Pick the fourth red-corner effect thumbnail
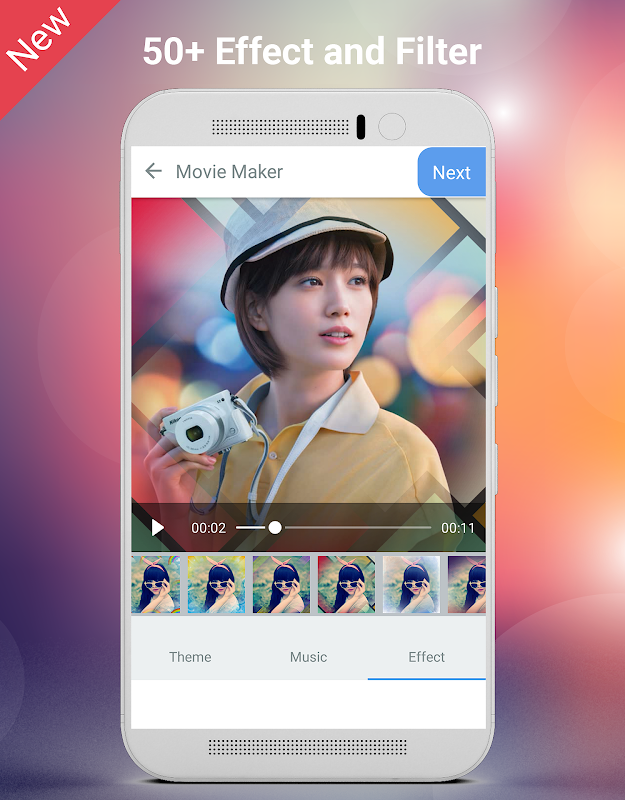Viewport: 625px width, 800px height. pyautogui.click(x=346, y=585)
